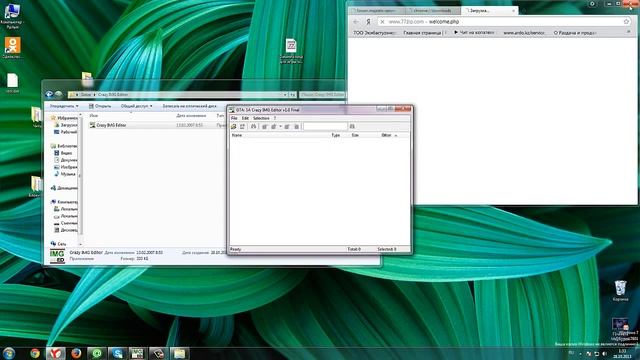
Task: Select Компьютер in Explorer navigation pane
Action: (x=64, y=202)
